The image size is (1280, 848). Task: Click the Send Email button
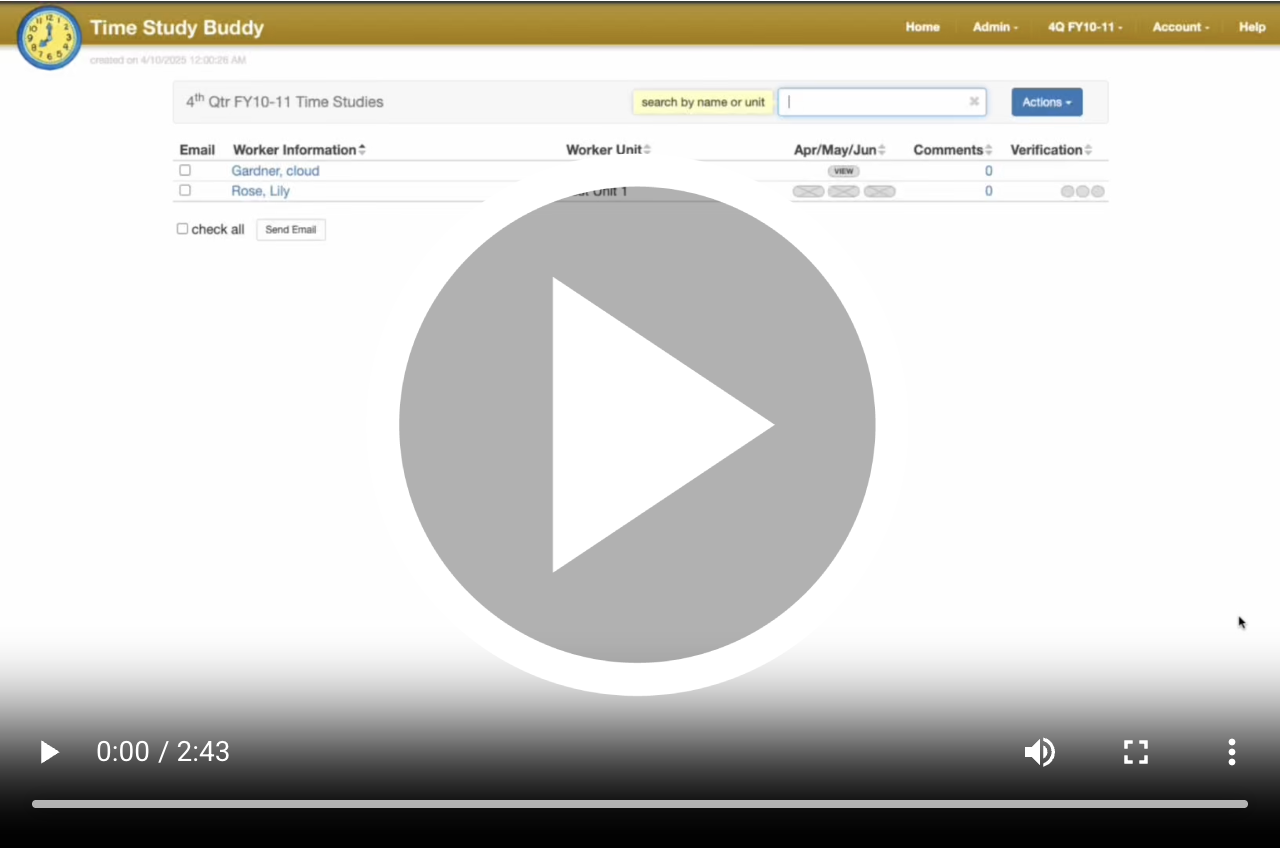(291, 230)
